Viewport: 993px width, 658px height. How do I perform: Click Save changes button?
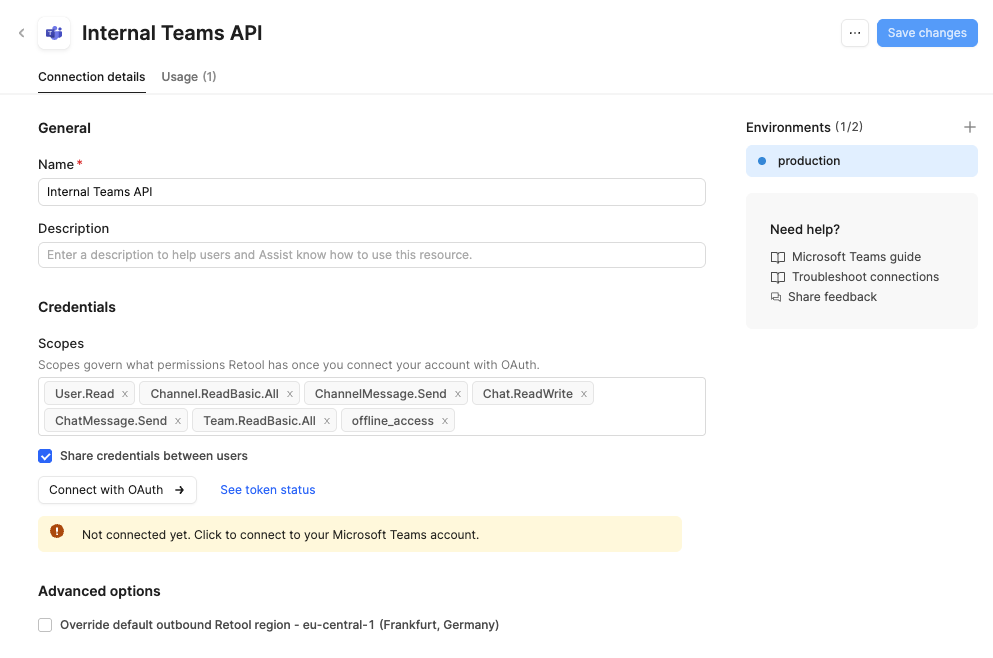click(926, 33)
